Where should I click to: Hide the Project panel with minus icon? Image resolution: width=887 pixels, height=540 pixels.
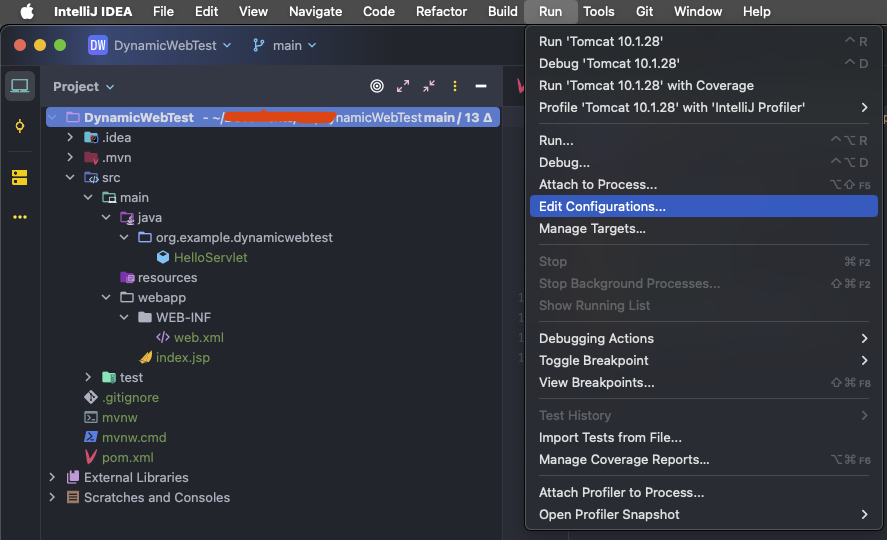[481, 86]
